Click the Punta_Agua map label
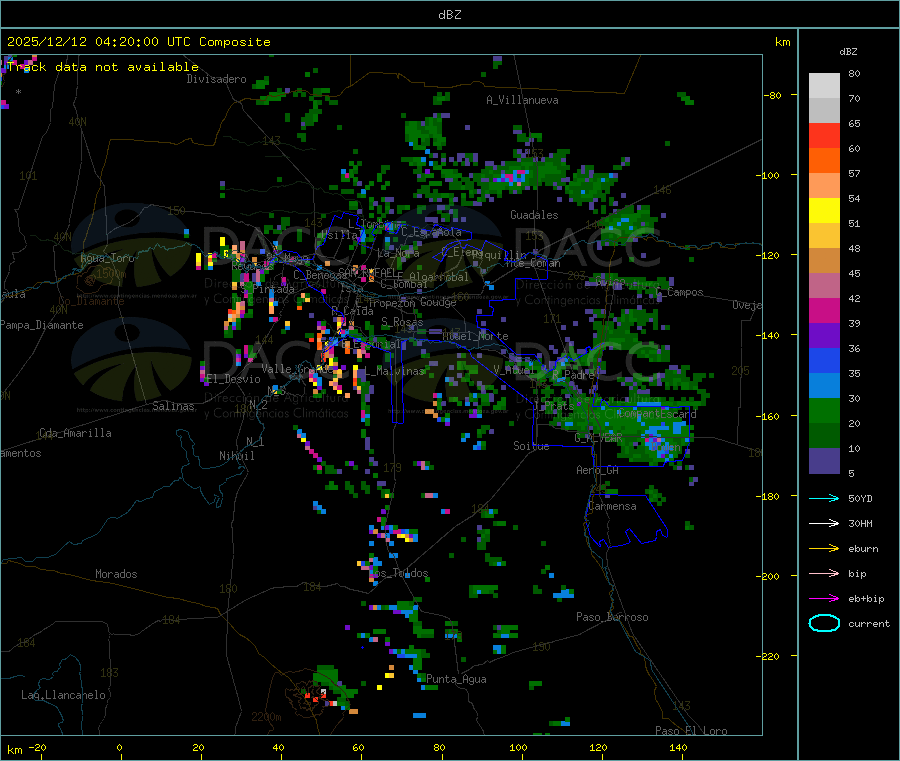Viewport: 900px width, 761px height. 456,679
